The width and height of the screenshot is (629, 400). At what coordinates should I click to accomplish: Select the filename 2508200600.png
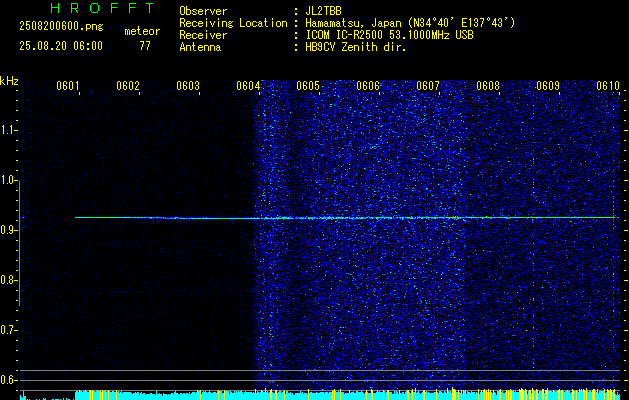[61, 27]
